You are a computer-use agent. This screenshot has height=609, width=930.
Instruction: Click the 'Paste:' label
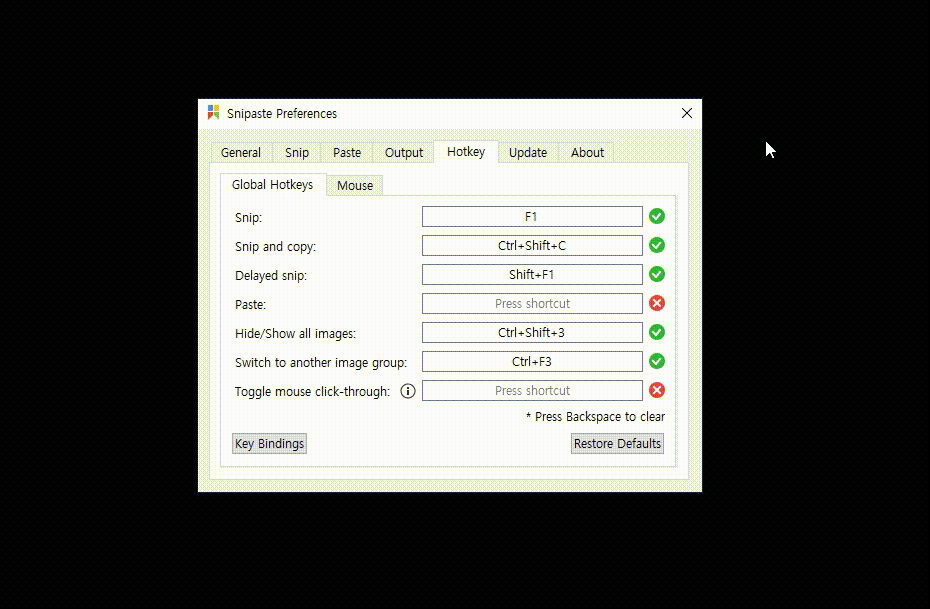pos(250,305)
